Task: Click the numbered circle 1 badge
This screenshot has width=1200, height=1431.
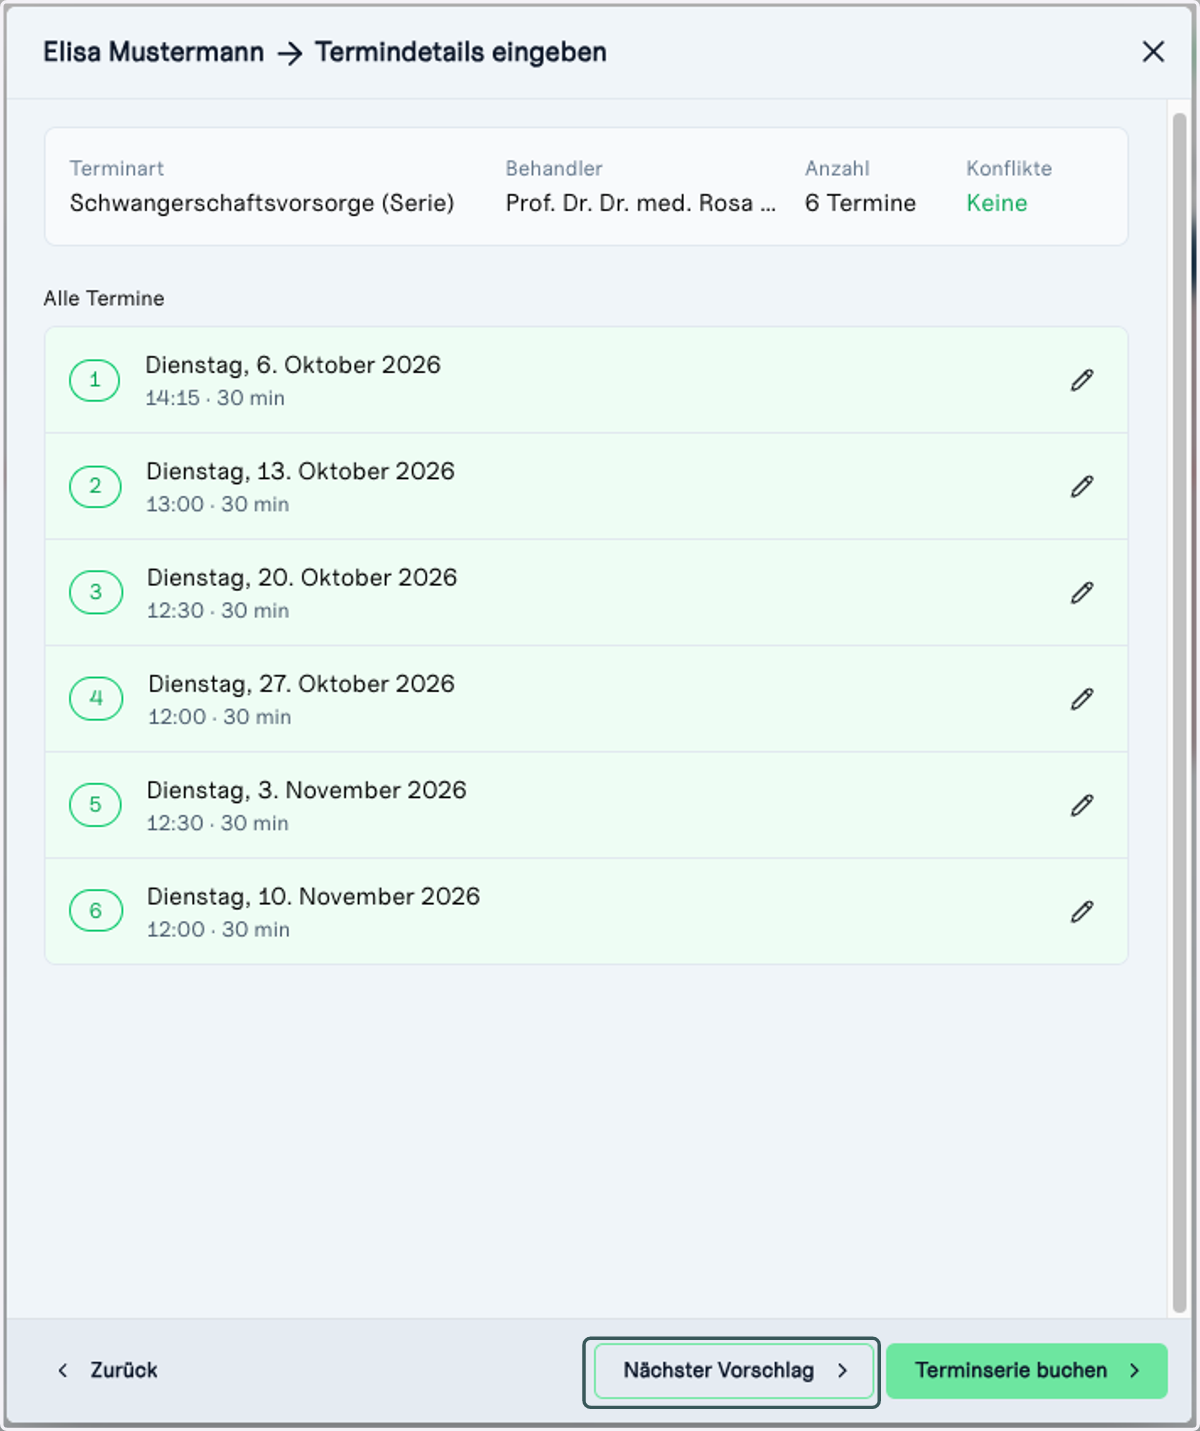Action: tap(95, 380)
